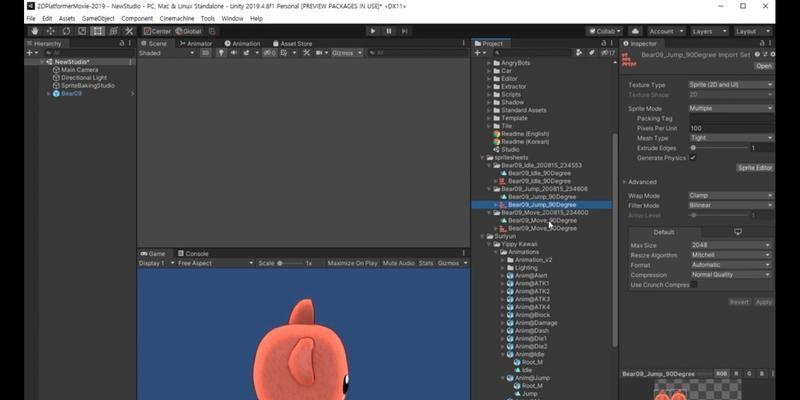This screenshot has width=800, height=400.
Task: Click the Revert button
Action: pyautogui.click(x=739, y=302)
